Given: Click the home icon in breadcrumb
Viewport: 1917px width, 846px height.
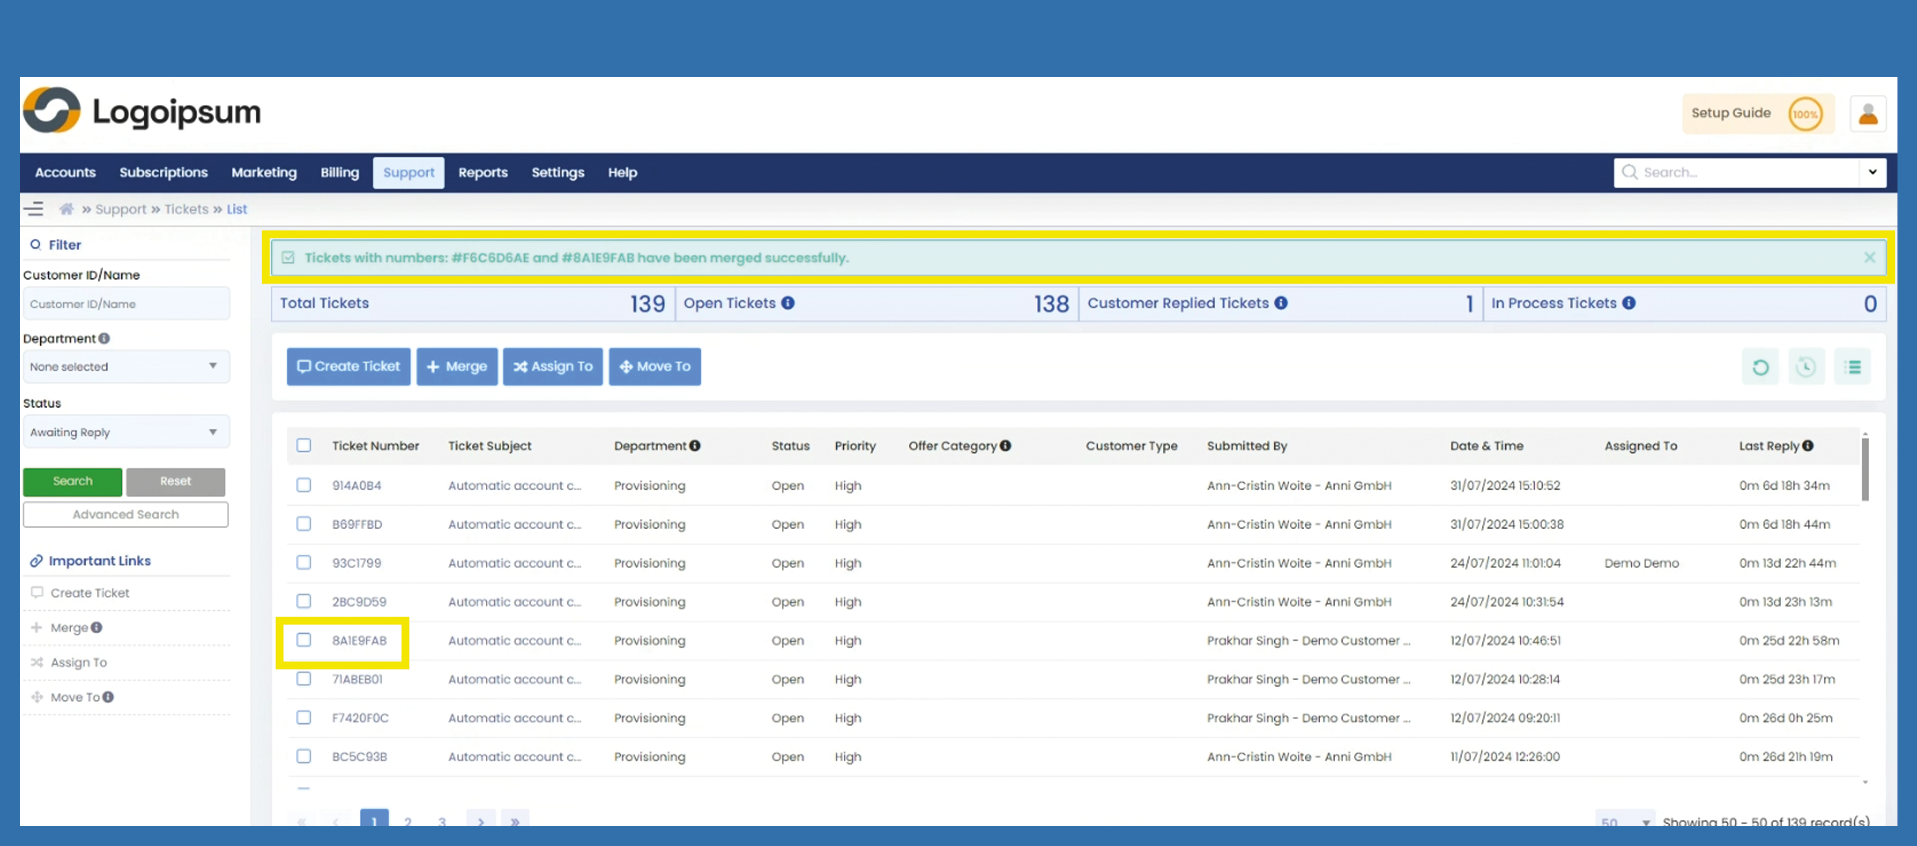Looking at the screenshot, I should coord(67,209).
